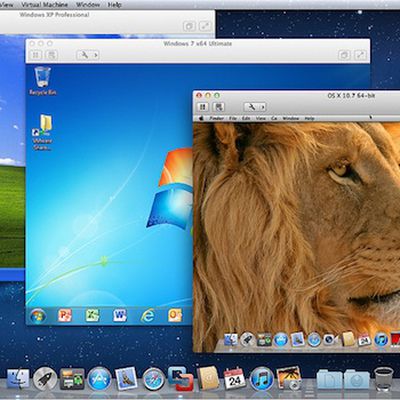400x400 pixels.
Task: Open Apple menu inside OS X 10.7 guest
Action: click(201, 118)
